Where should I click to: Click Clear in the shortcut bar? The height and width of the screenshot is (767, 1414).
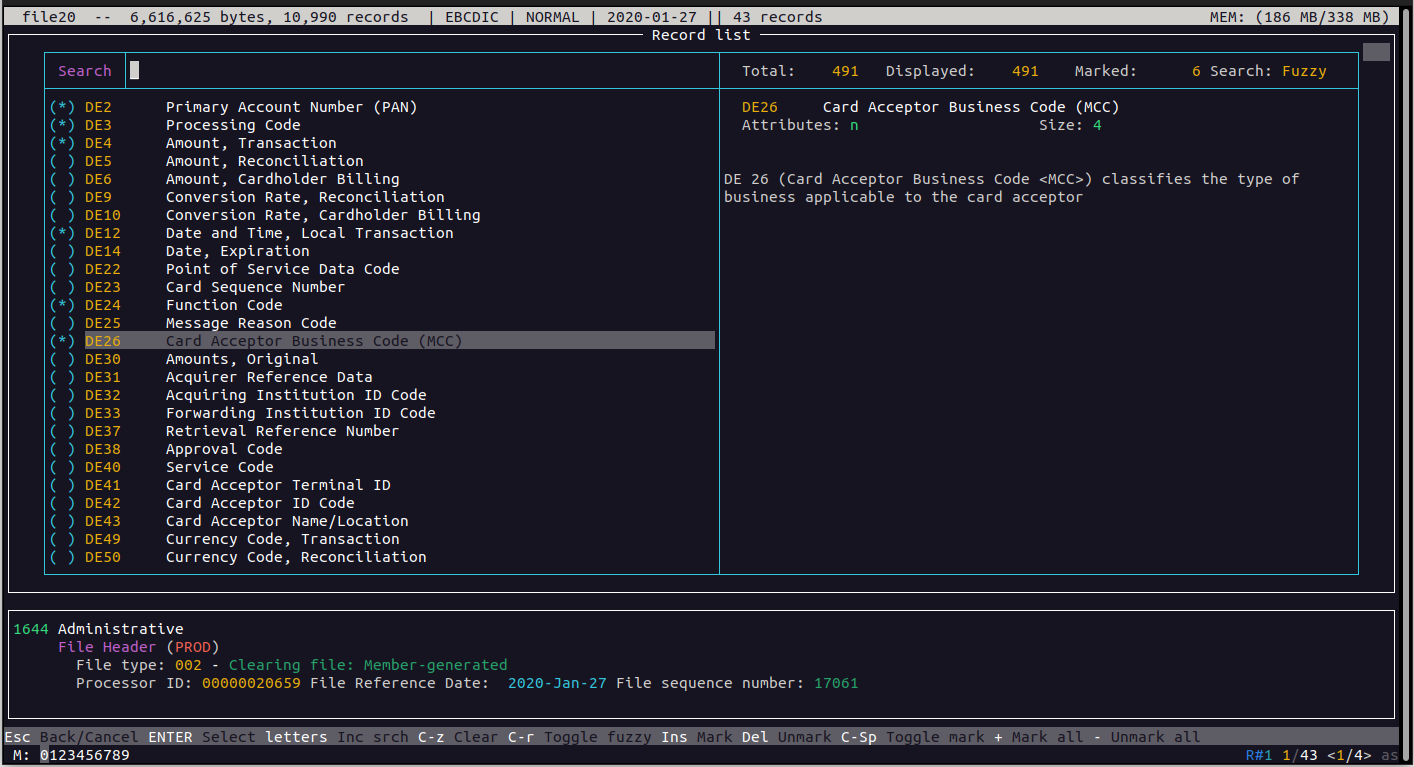(476, 737)
